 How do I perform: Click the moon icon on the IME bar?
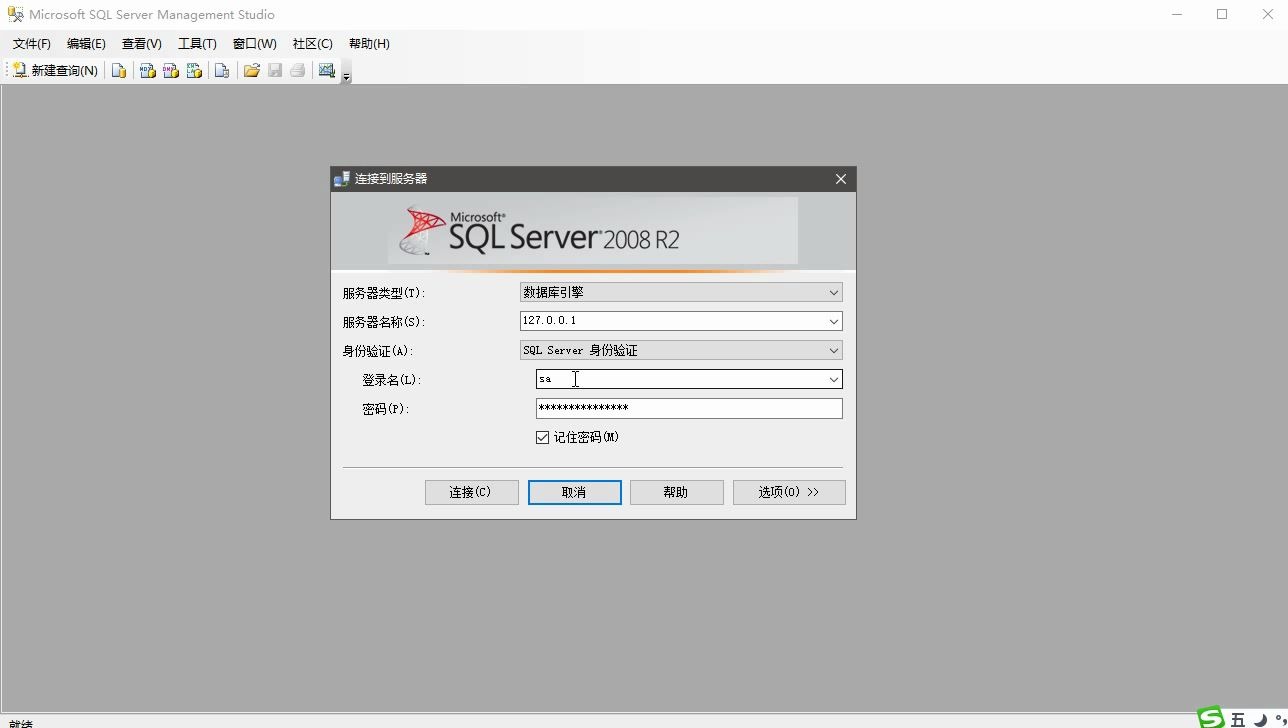pos(1260,720)
